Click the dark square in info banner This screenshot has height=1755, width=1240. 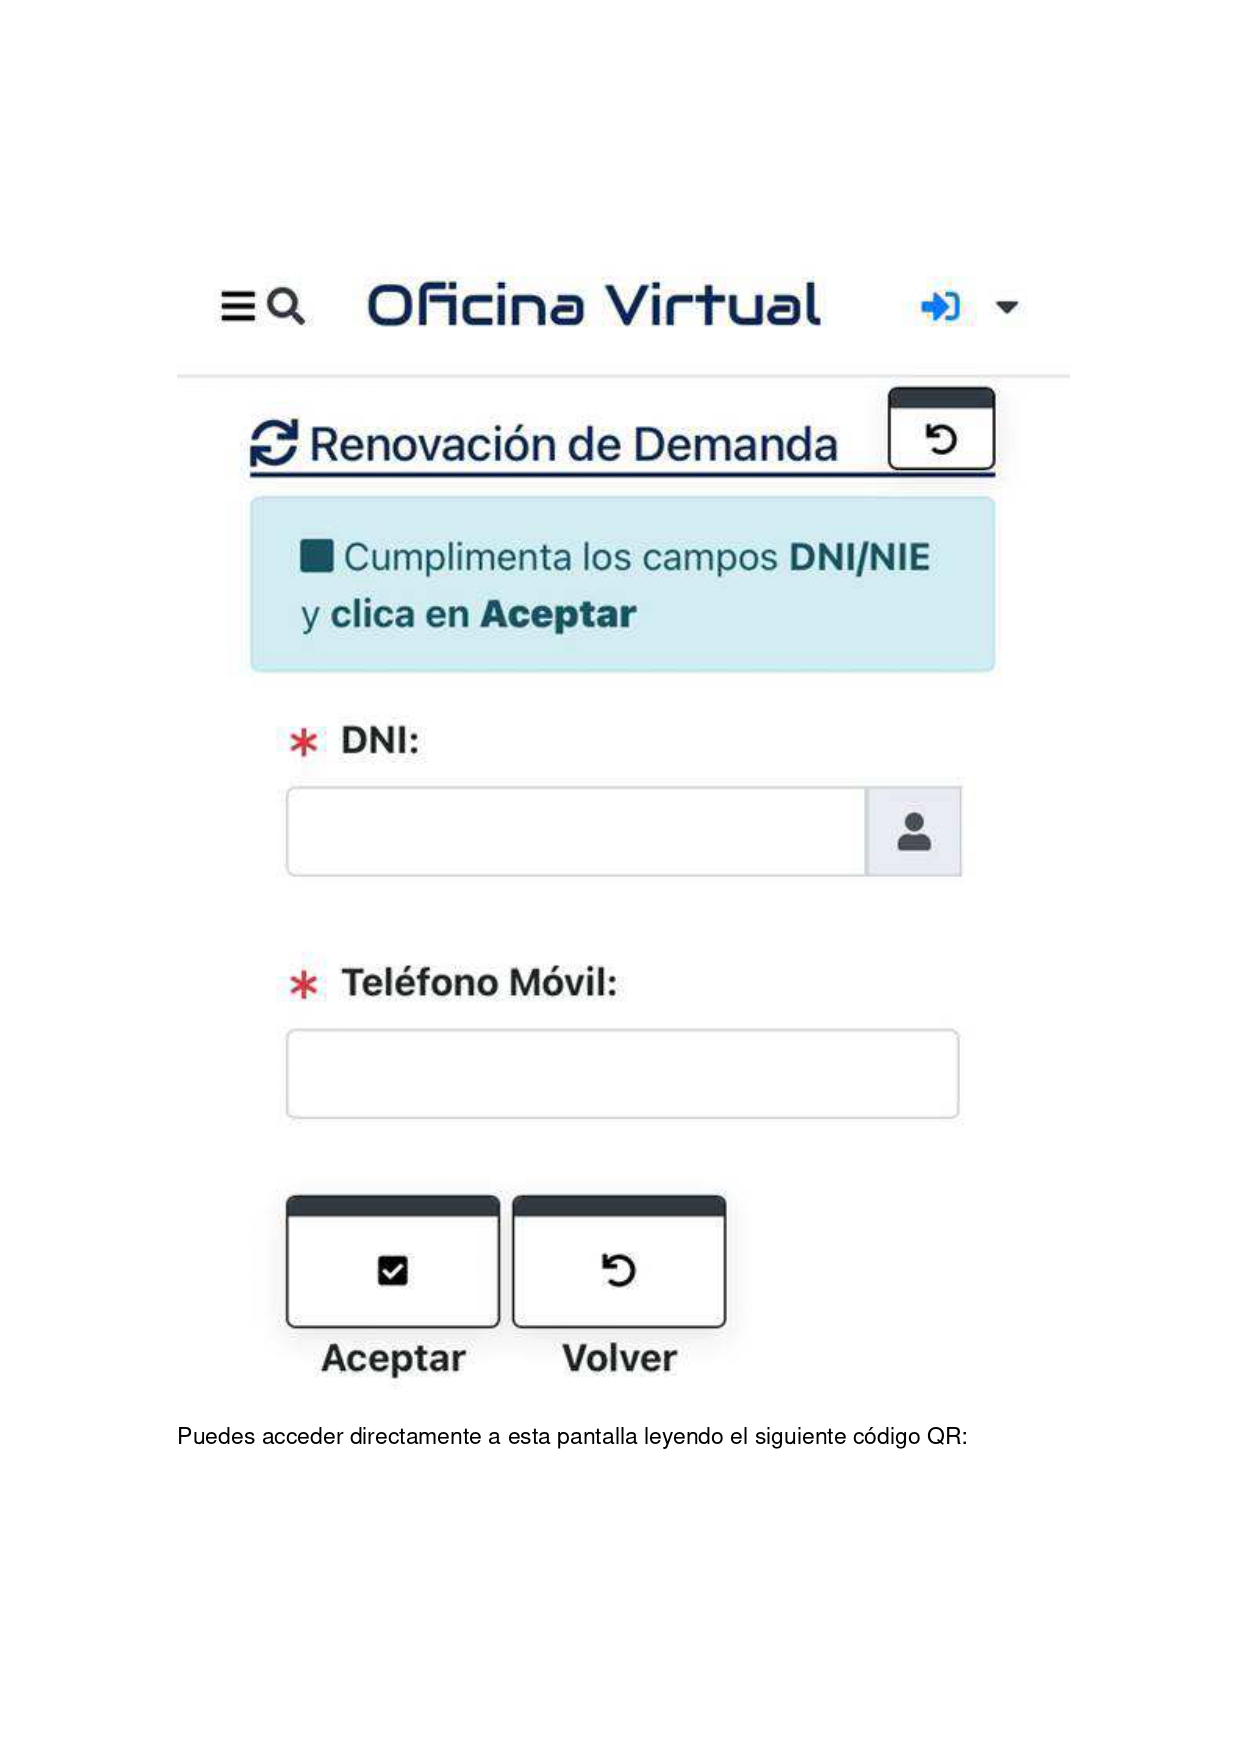(317, 556)
